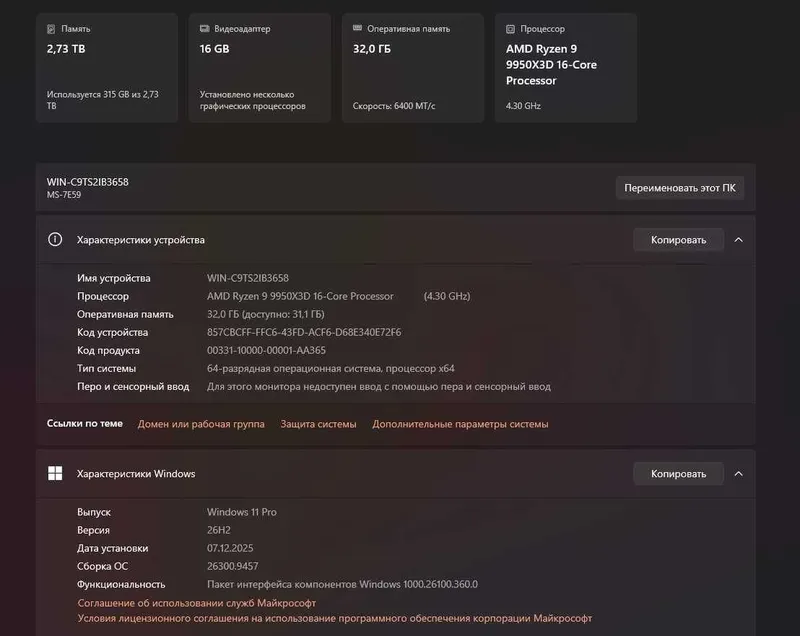Click the Сборка ОС label
The image size is (800, 636).
(x=103, y=566)
